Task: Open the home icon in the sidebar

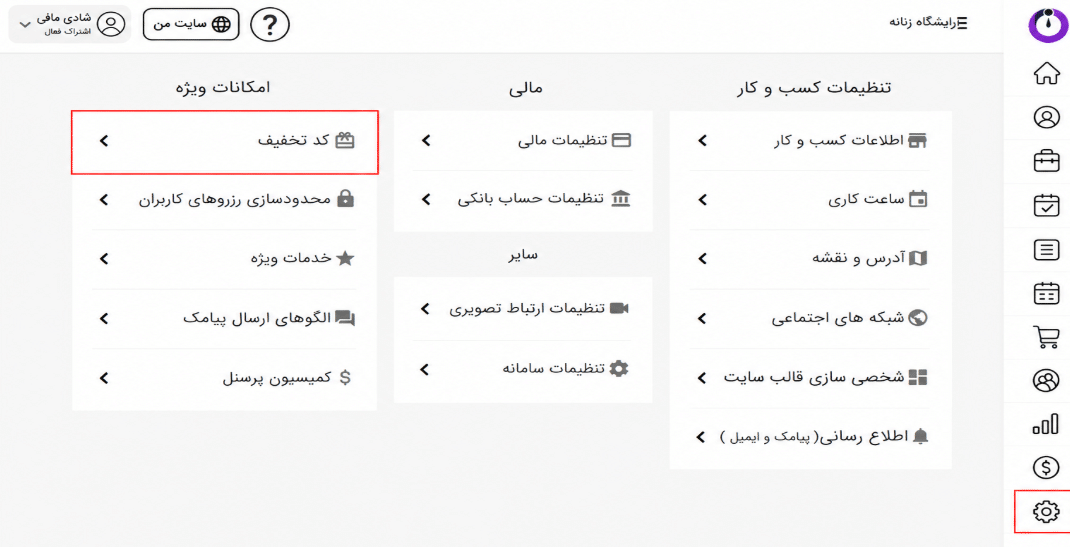Action: tap(1046, 74)
